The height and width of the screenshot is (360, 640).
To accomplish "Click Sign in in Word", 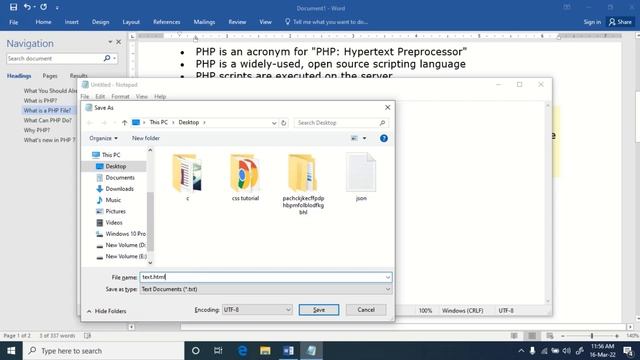I will (x=592, y=22).
